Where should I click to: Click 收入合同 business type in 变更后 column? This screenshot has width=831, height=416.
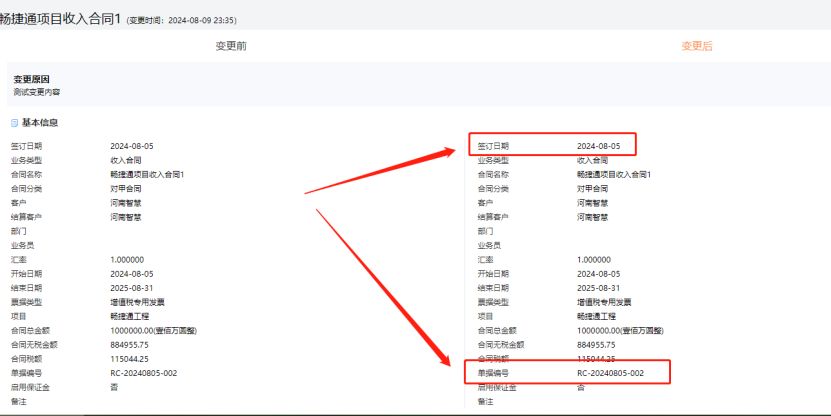coord(593,161)
